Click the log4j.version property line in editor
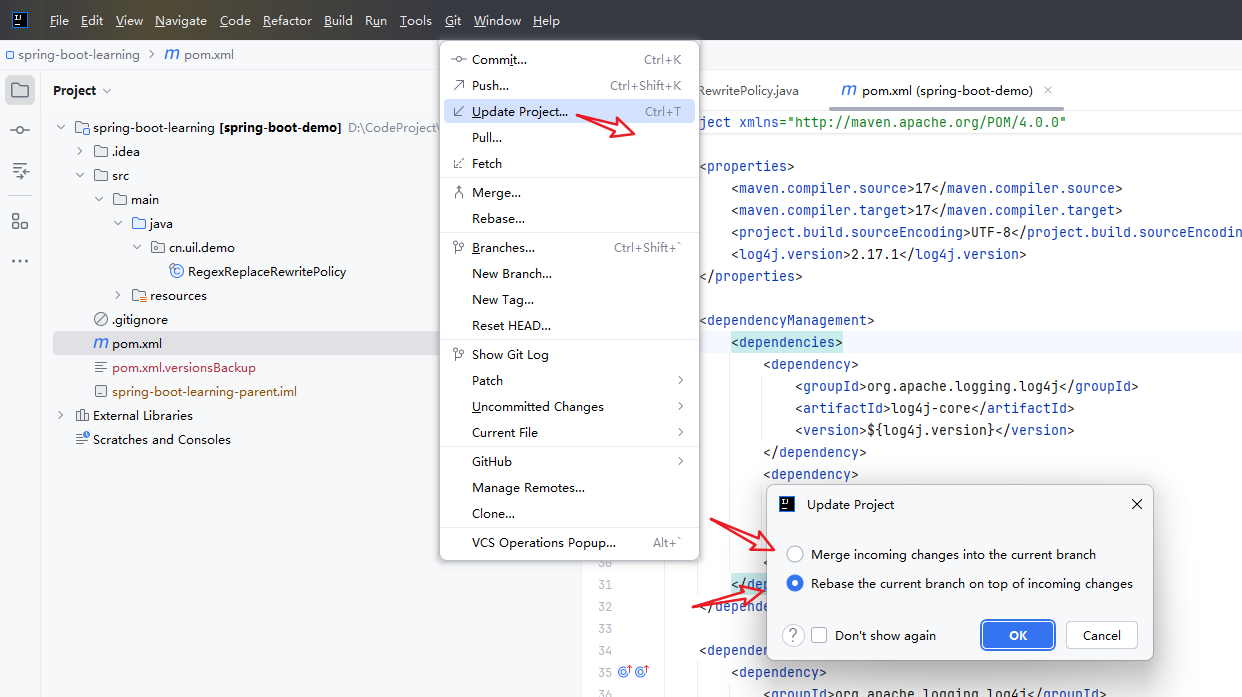 pyautogui.click(x=879, y=254)
